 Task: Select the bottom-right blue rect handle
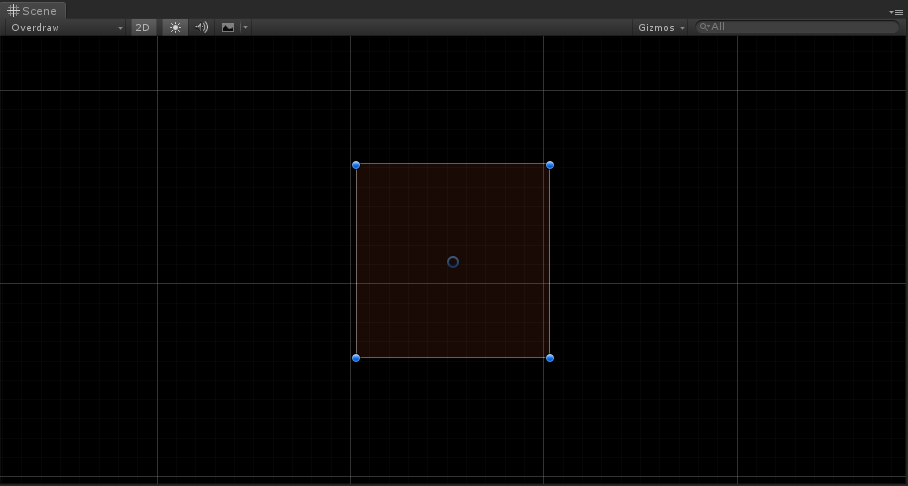click(550, 358)
